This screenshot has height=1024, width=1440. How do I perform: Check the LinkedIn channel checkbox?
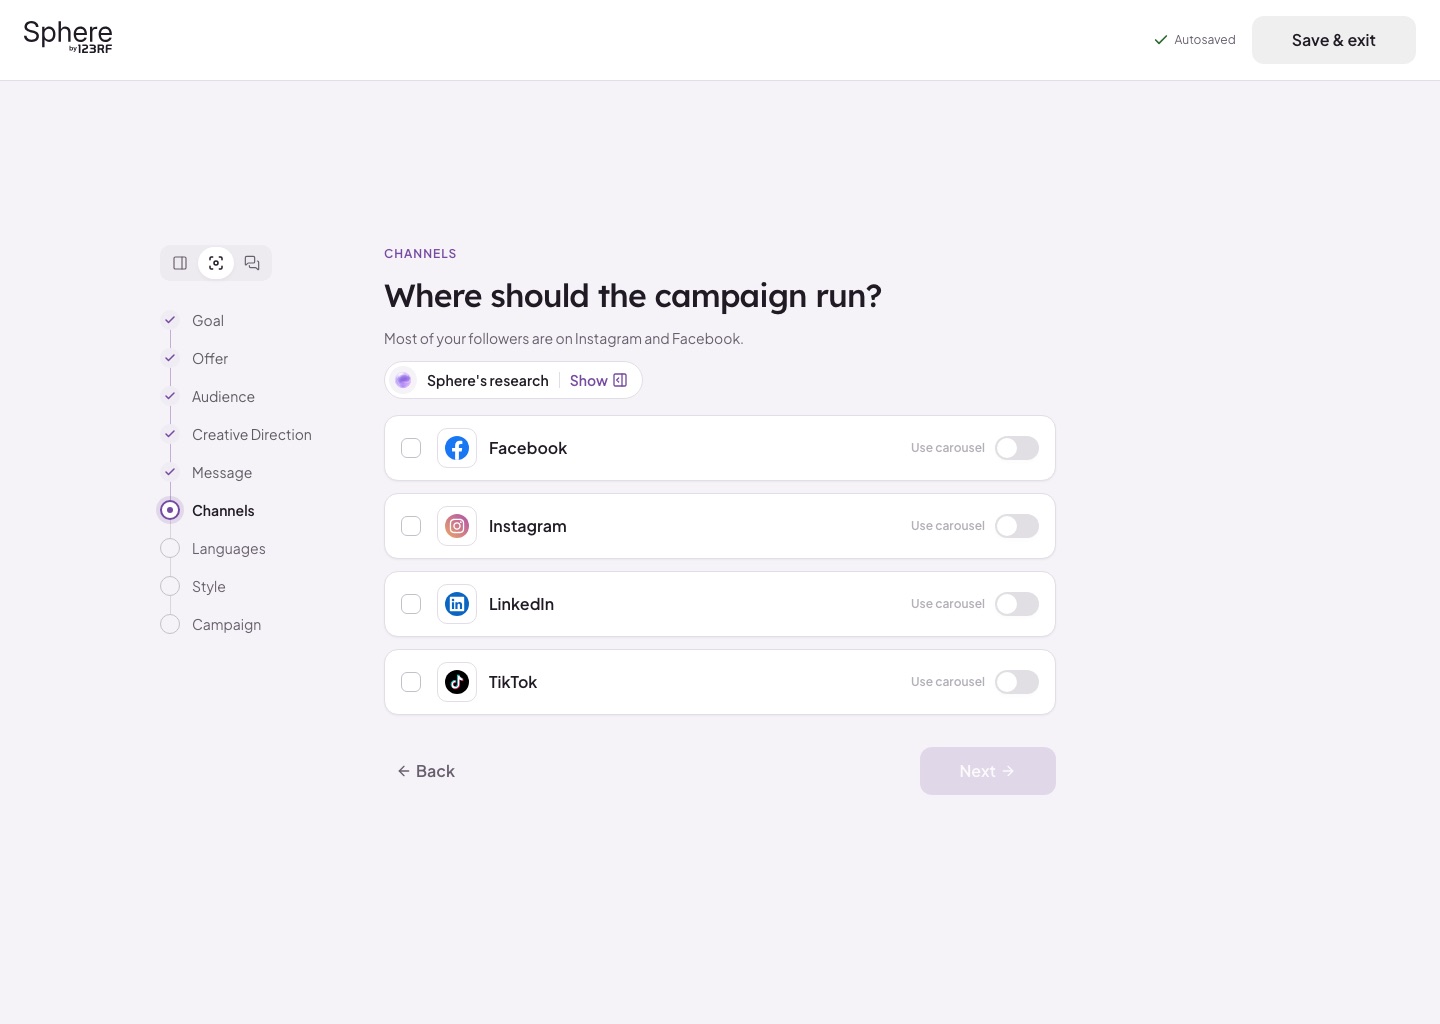pyautogui.click(x=411, y=604)
